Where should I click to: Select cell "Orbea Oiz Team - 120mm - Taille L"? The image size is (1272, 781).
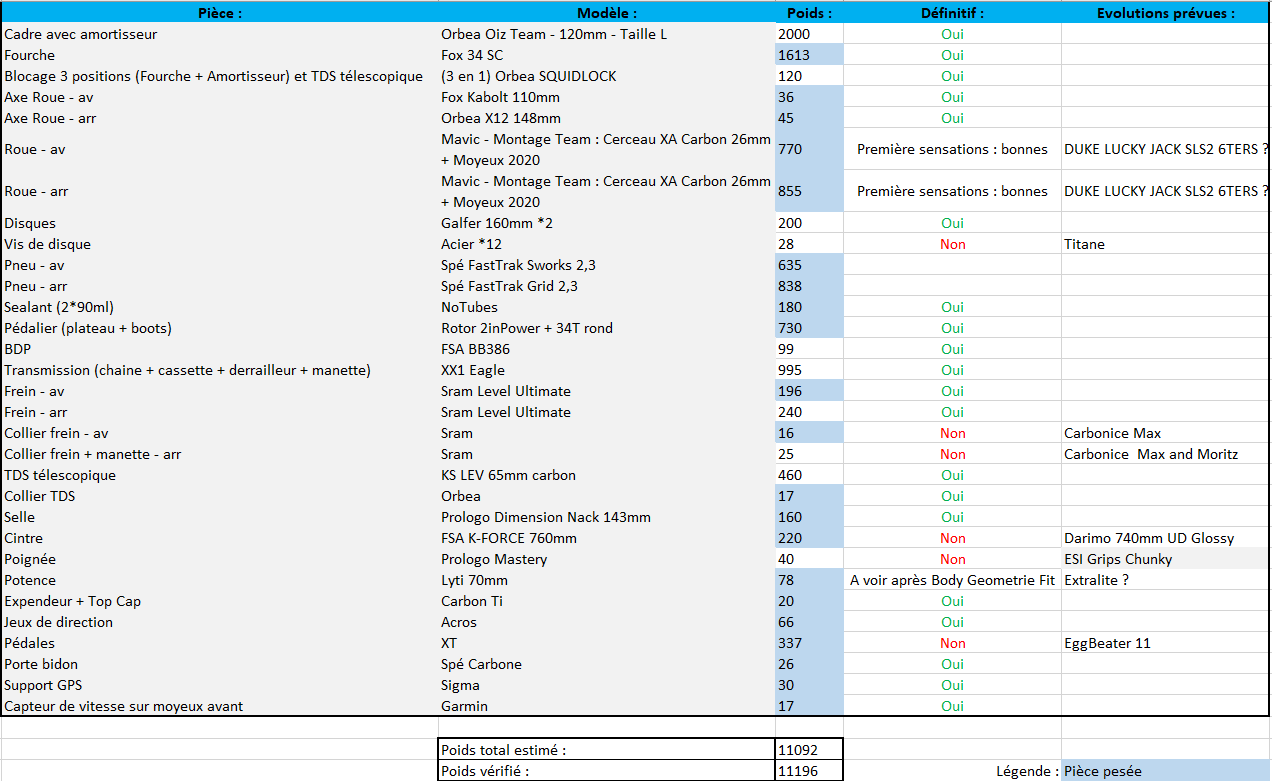(x=606, y=34)
